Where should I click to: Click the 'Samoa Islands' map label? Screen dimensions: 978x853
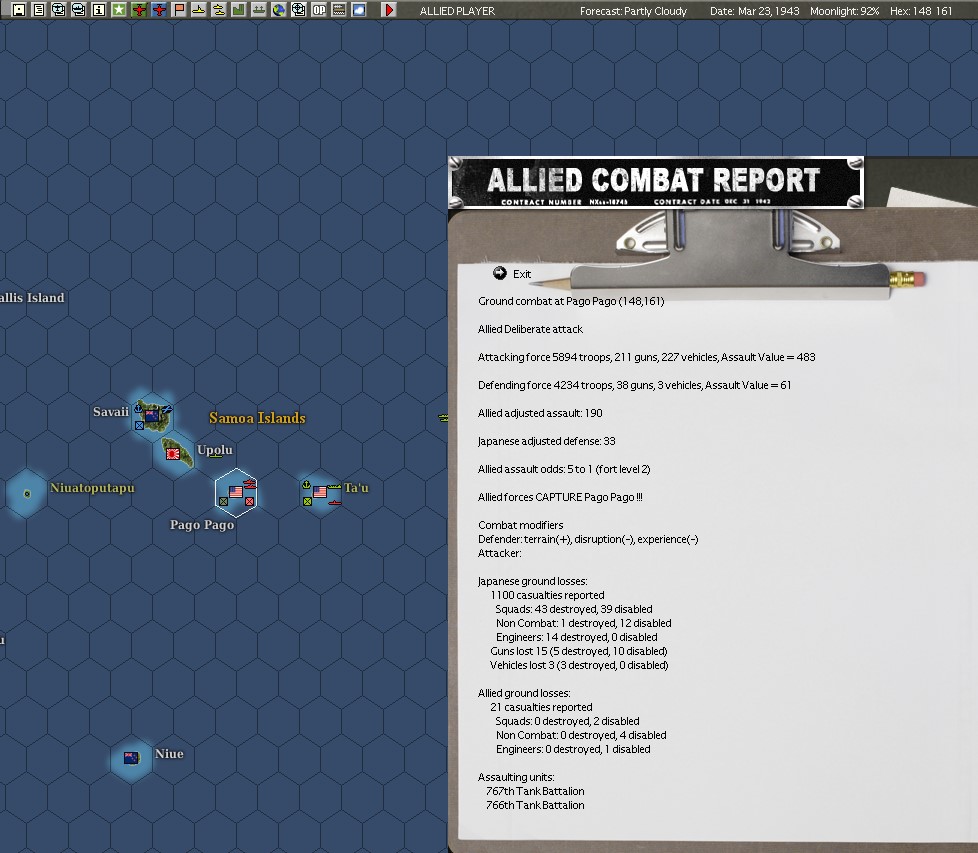257,418
